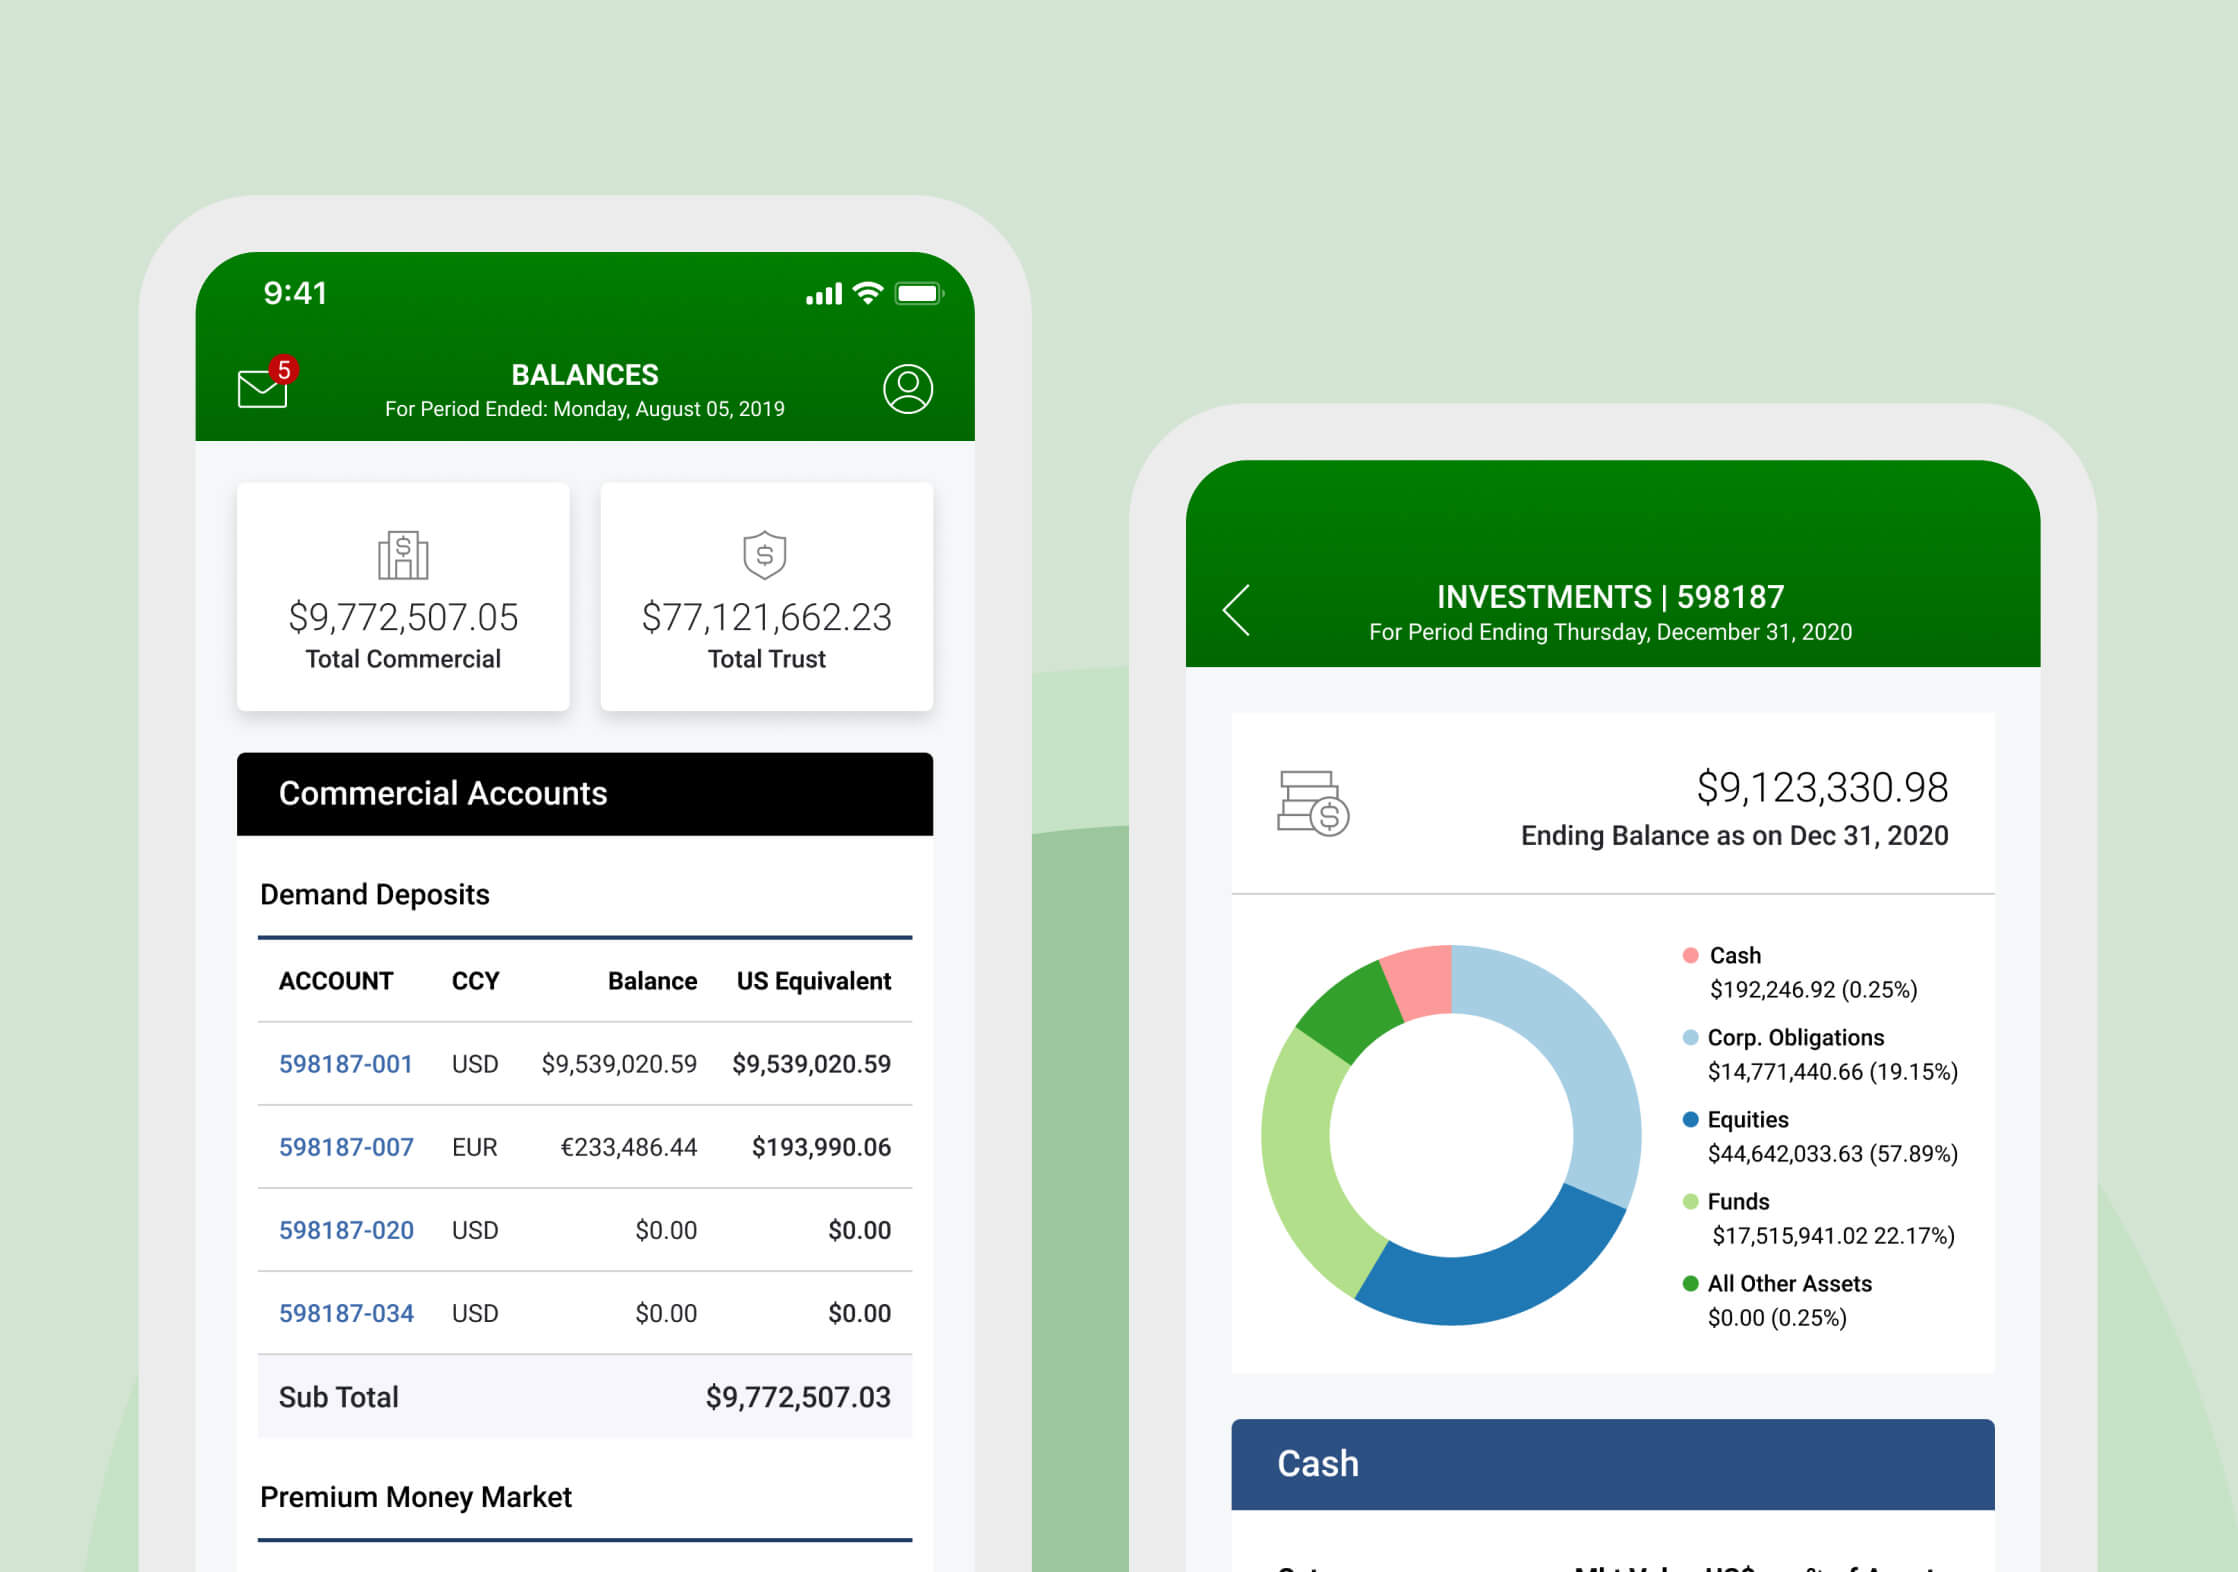Select the dark blue Equities legend dot
This screenshot has width=2238, height=1572.
[x=1690, y=1119]
